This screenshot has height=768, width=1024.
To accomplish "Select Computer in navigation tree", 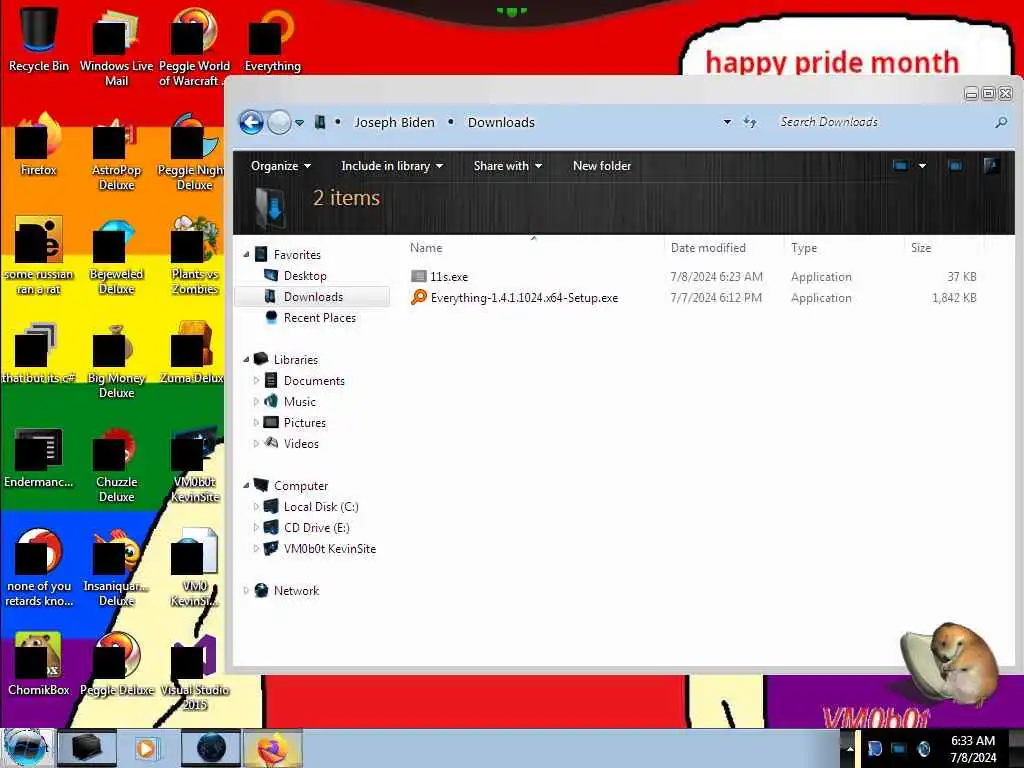I will (300, 486).
